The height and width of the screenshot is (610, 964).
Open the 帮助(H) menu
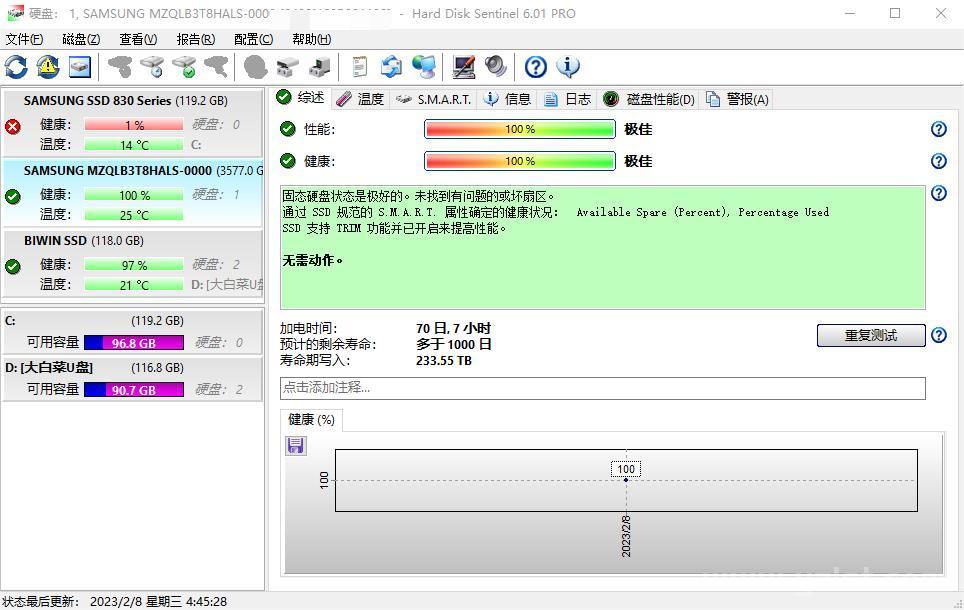pyautogui.click(x=312, y=39)
